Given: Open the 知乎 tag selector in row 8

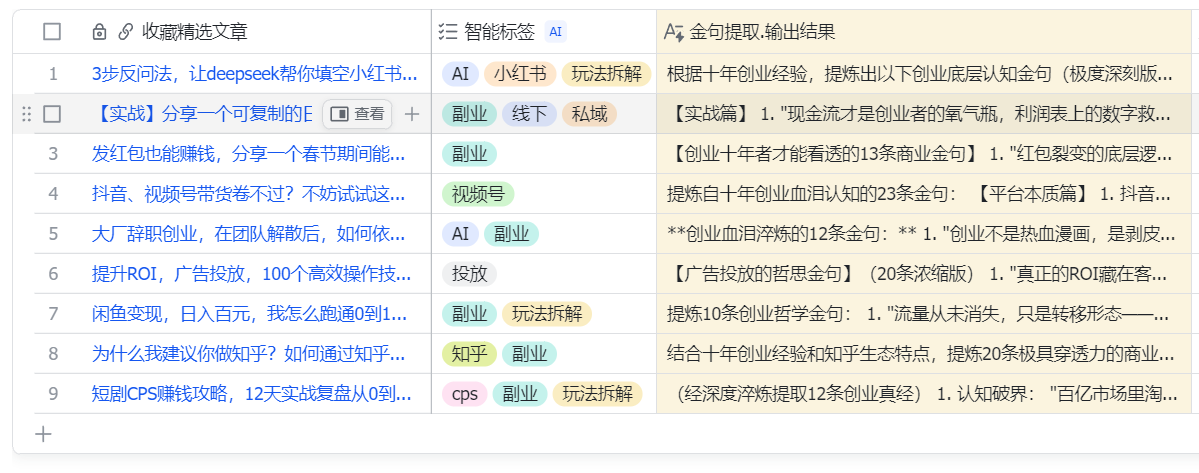Looking at the screenshot, I should pyautogui.click(x=469, y=354).
